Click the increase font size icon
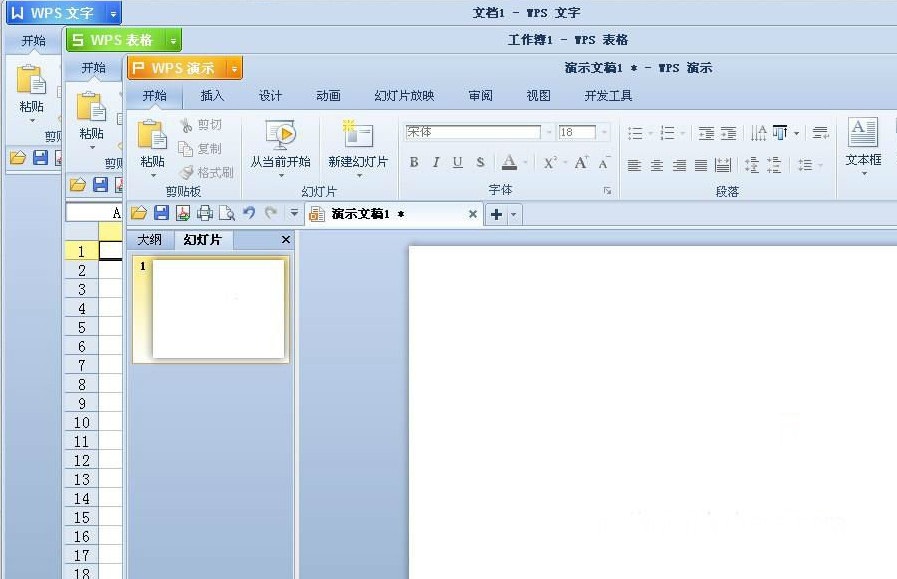Image resolution: width=897 pixels, height=579 pixels. click(x=581, y=162)
